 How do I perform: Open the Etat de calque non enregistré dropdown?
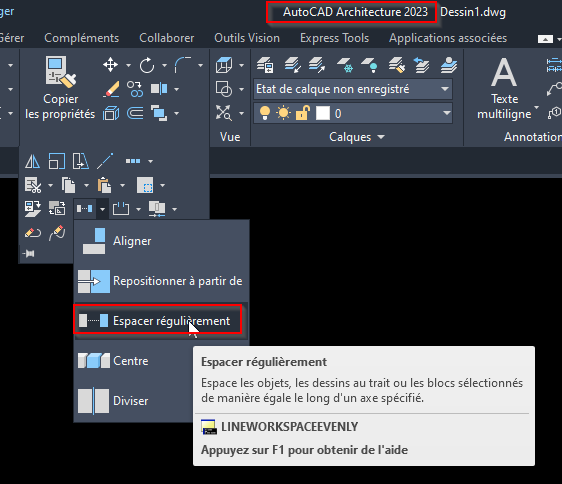pos(353,89)
